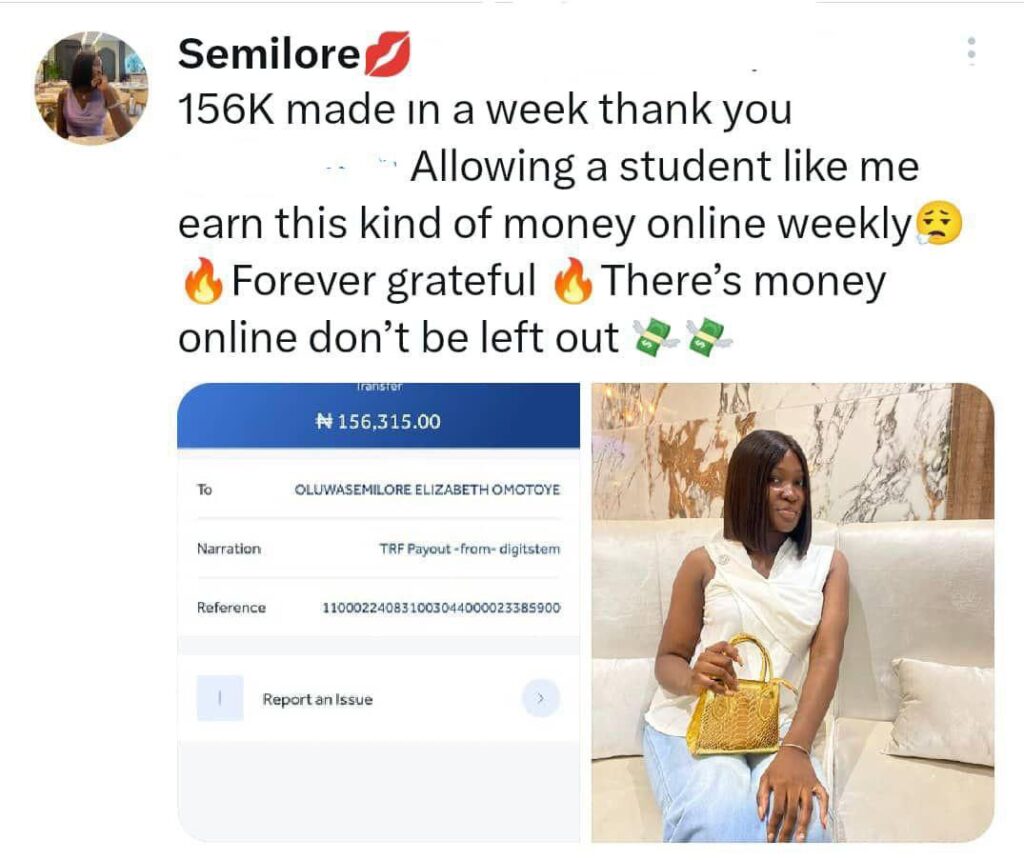Click the To label in receipt
This screenshot has width=1024, height=860.
204,489
